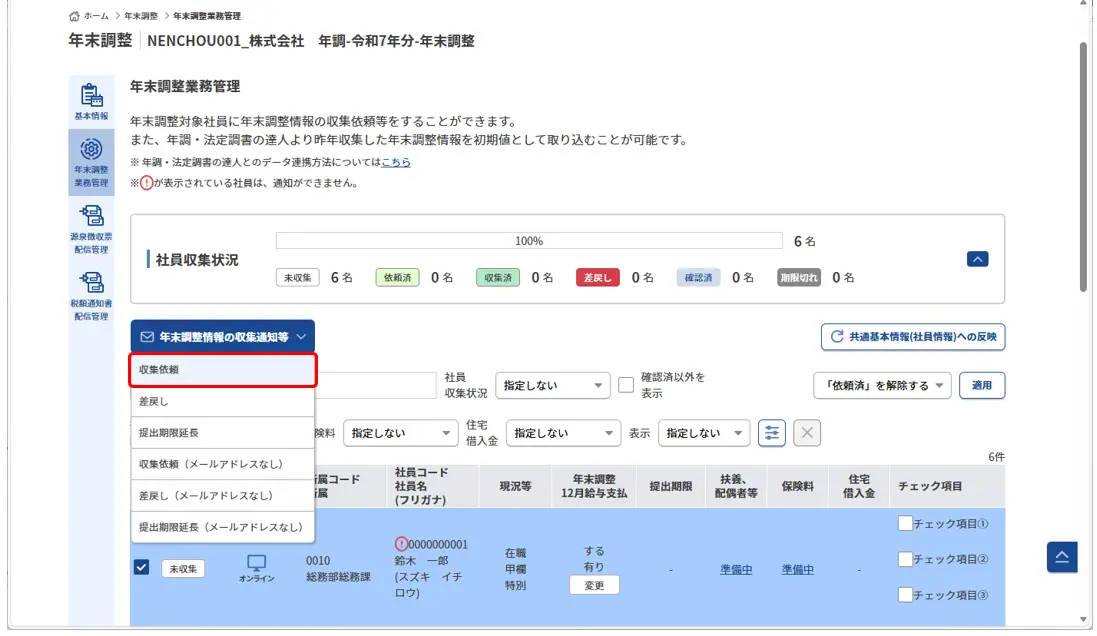
Task: Click the 変更 button in 年末調整 column
Action: [x=594, y=585]
